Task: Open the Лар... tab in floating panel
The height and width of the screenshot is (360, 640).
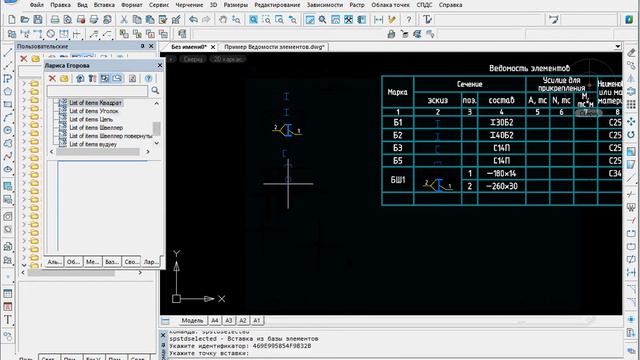Action: [150, 262]
